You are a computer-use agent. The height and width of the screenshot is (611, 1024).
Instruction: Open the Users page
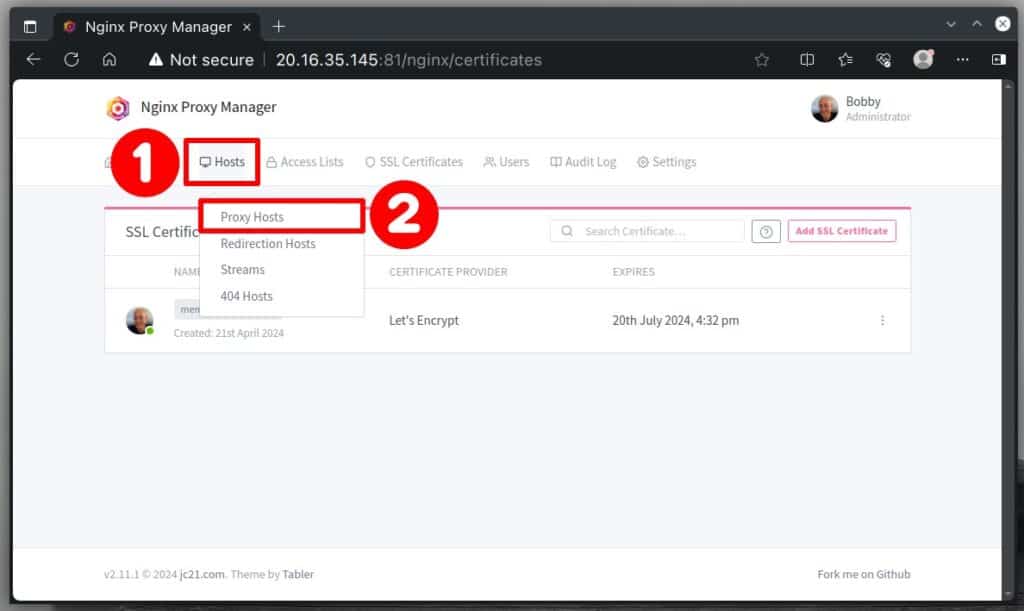[x=506, y=162]
